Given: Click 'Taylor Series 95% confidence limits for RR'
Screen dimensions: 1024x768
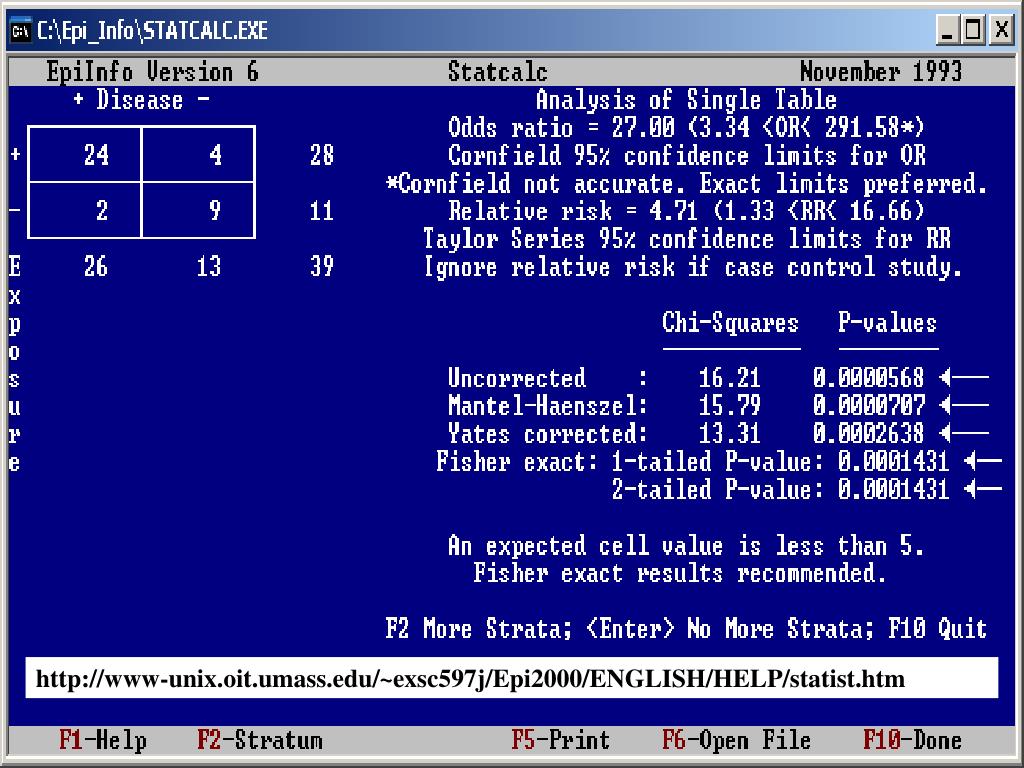Looking at the screenshot, I should [x=686, y=238].
